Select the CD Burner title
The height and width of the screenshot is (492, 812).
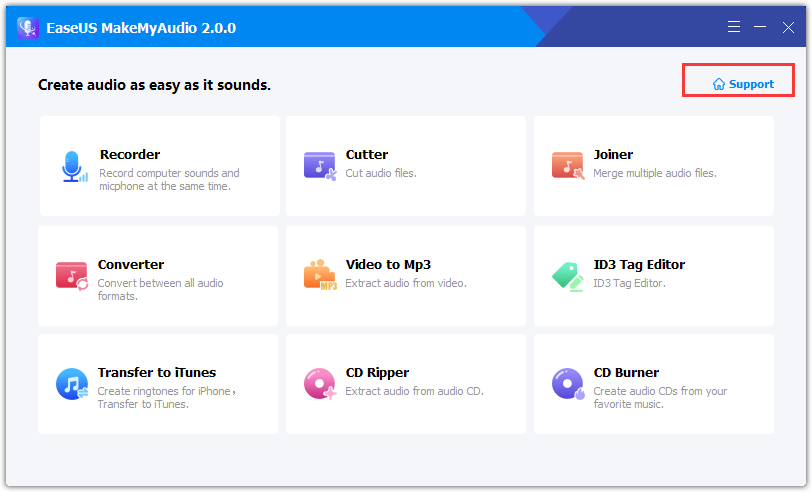pos(626,372)
